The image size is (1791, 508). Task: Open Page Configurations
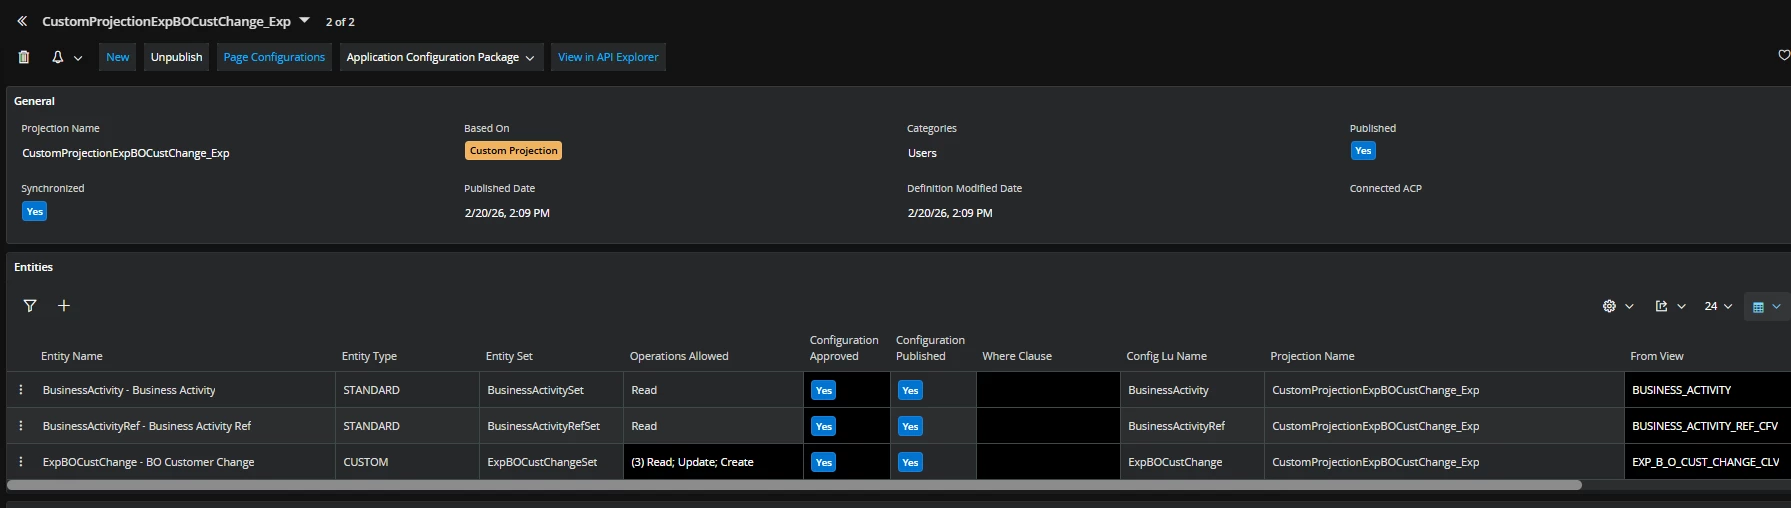point(274,57)
